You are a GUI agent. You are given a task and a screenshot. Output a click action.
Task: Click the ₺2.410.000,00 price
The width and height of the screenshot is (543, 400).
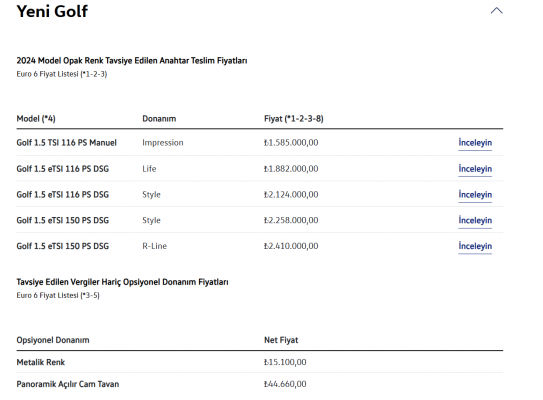291,246
